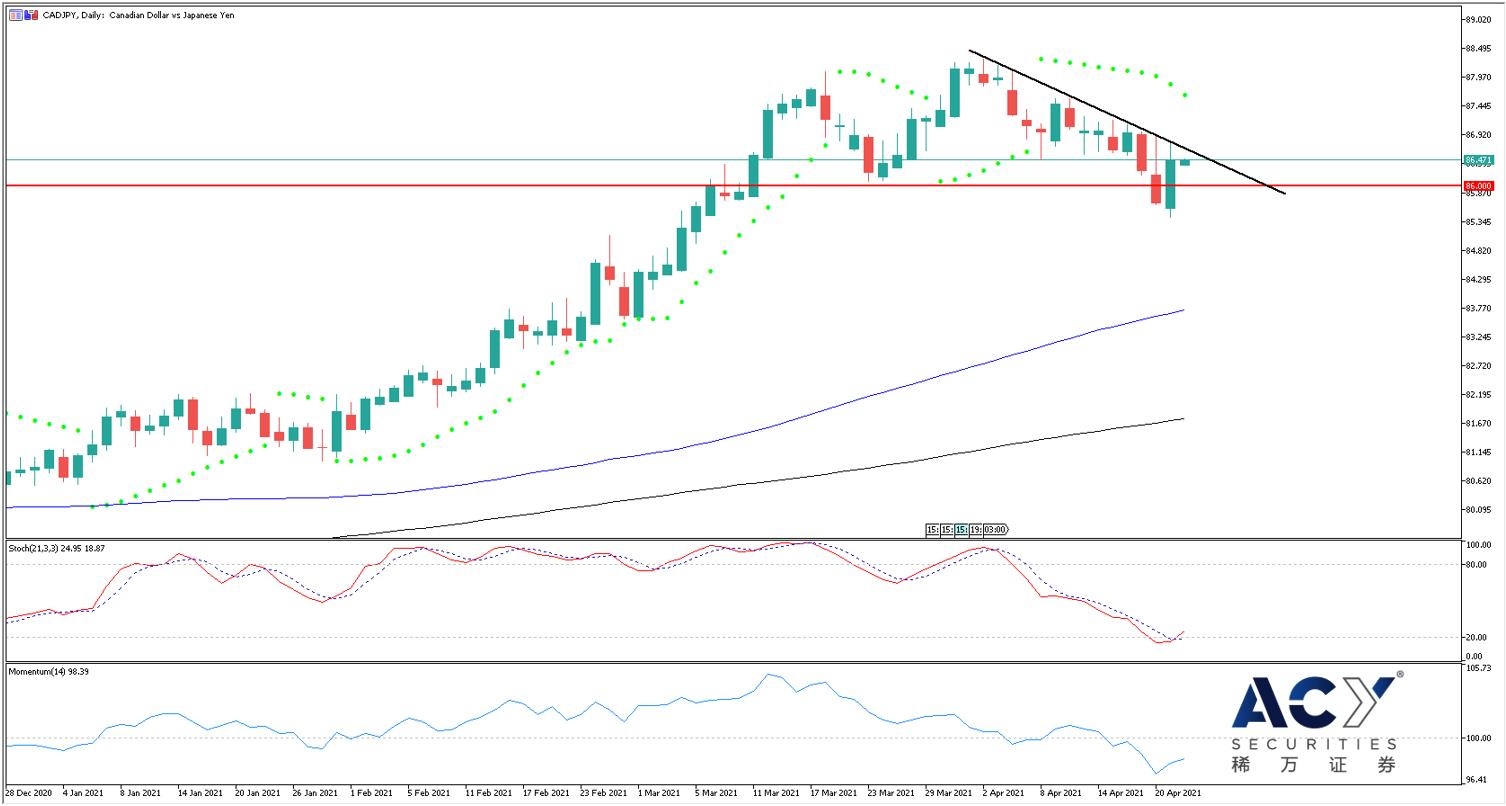Select the 03:00 event marker flag

[995, 530]
